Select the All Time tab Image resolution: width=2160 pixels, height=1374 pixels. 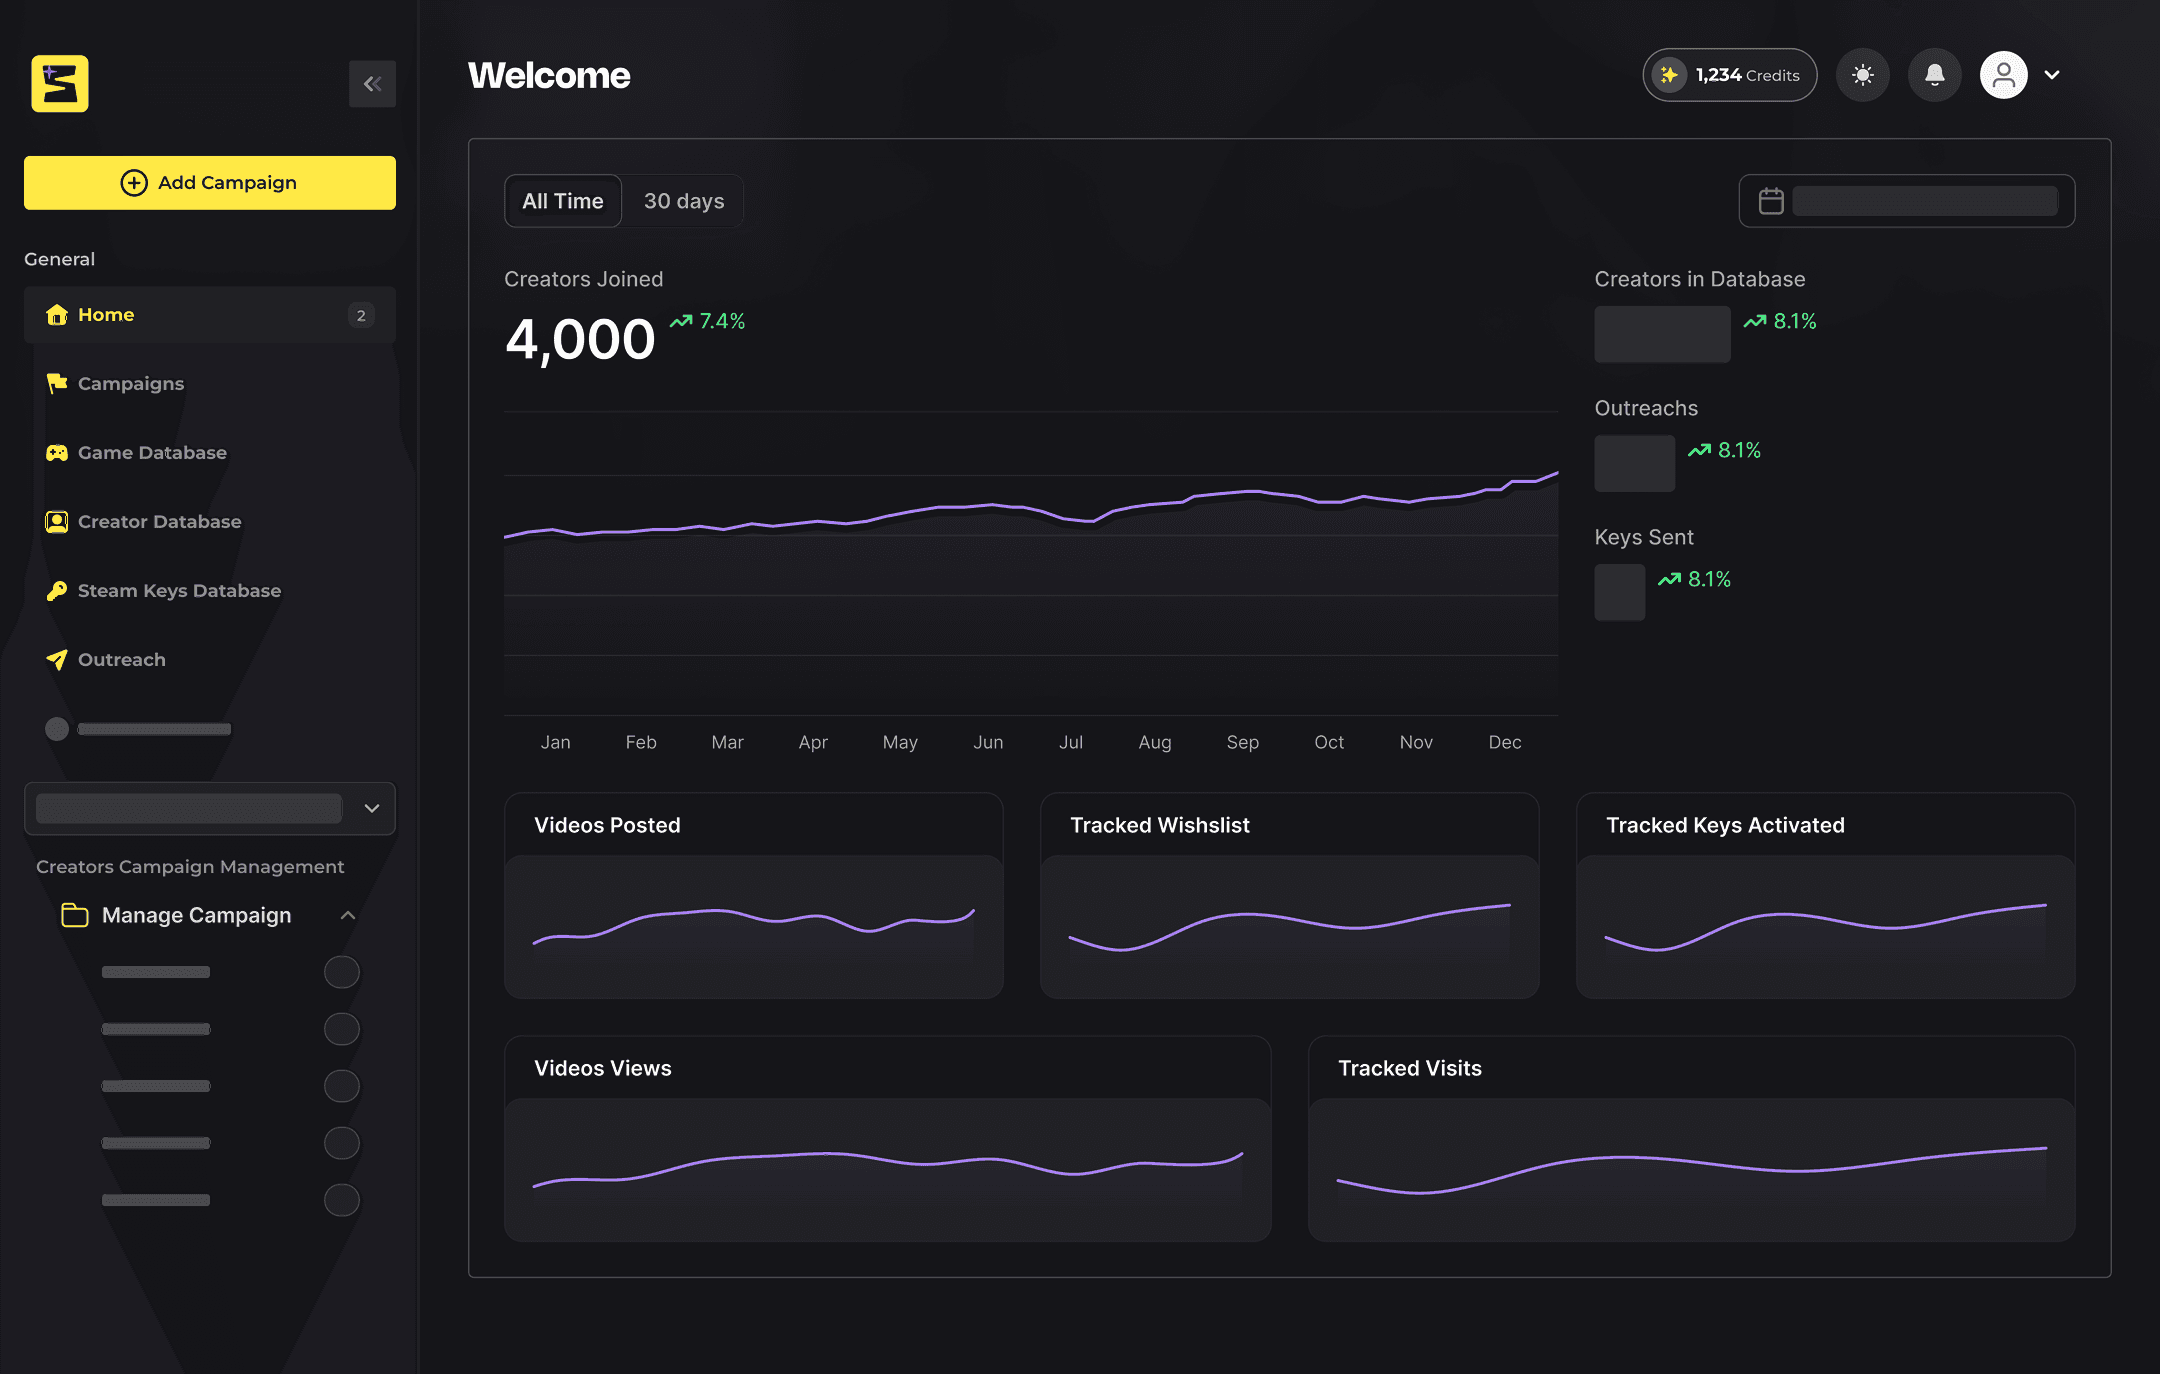(563, 201)
